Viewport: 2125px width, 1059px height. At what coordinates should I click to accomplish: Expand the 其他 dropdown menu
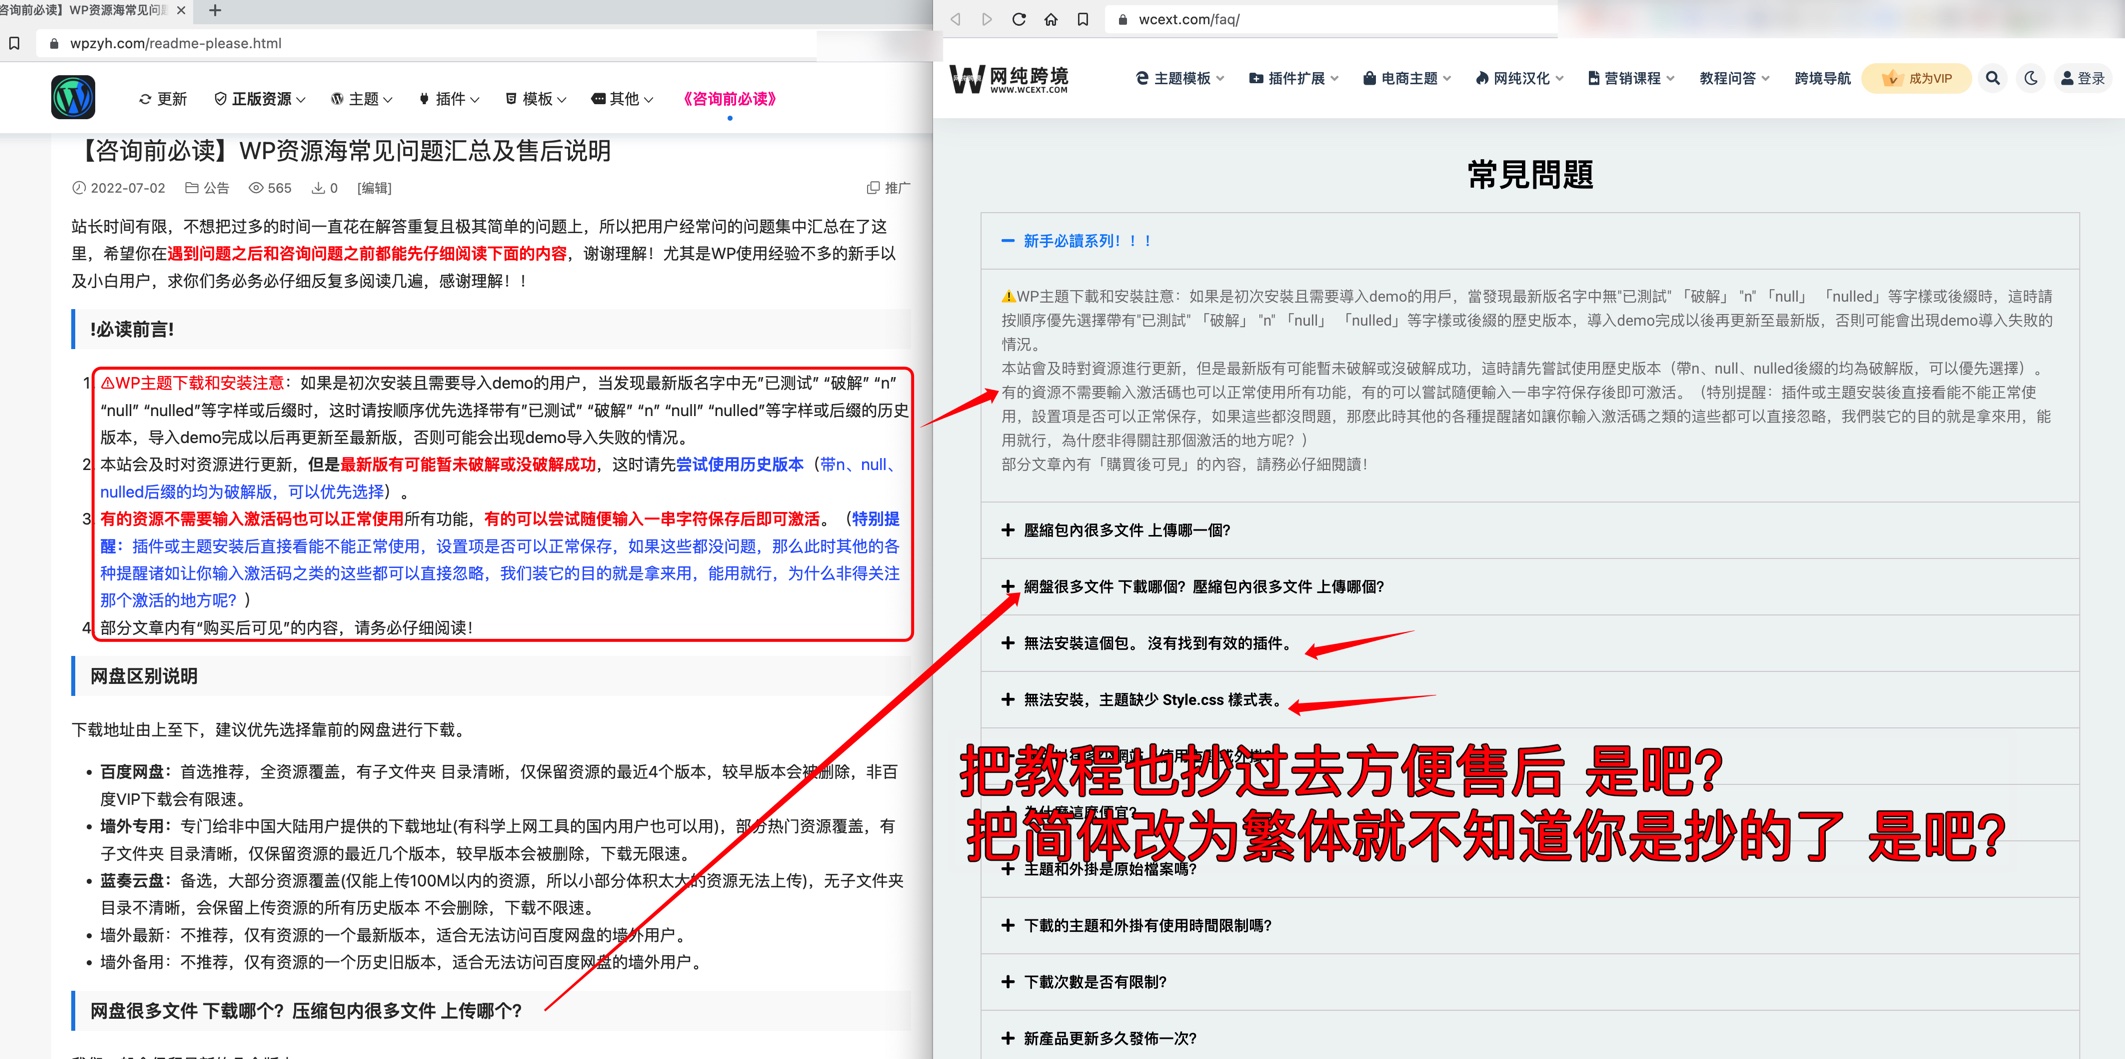(622, 99)
